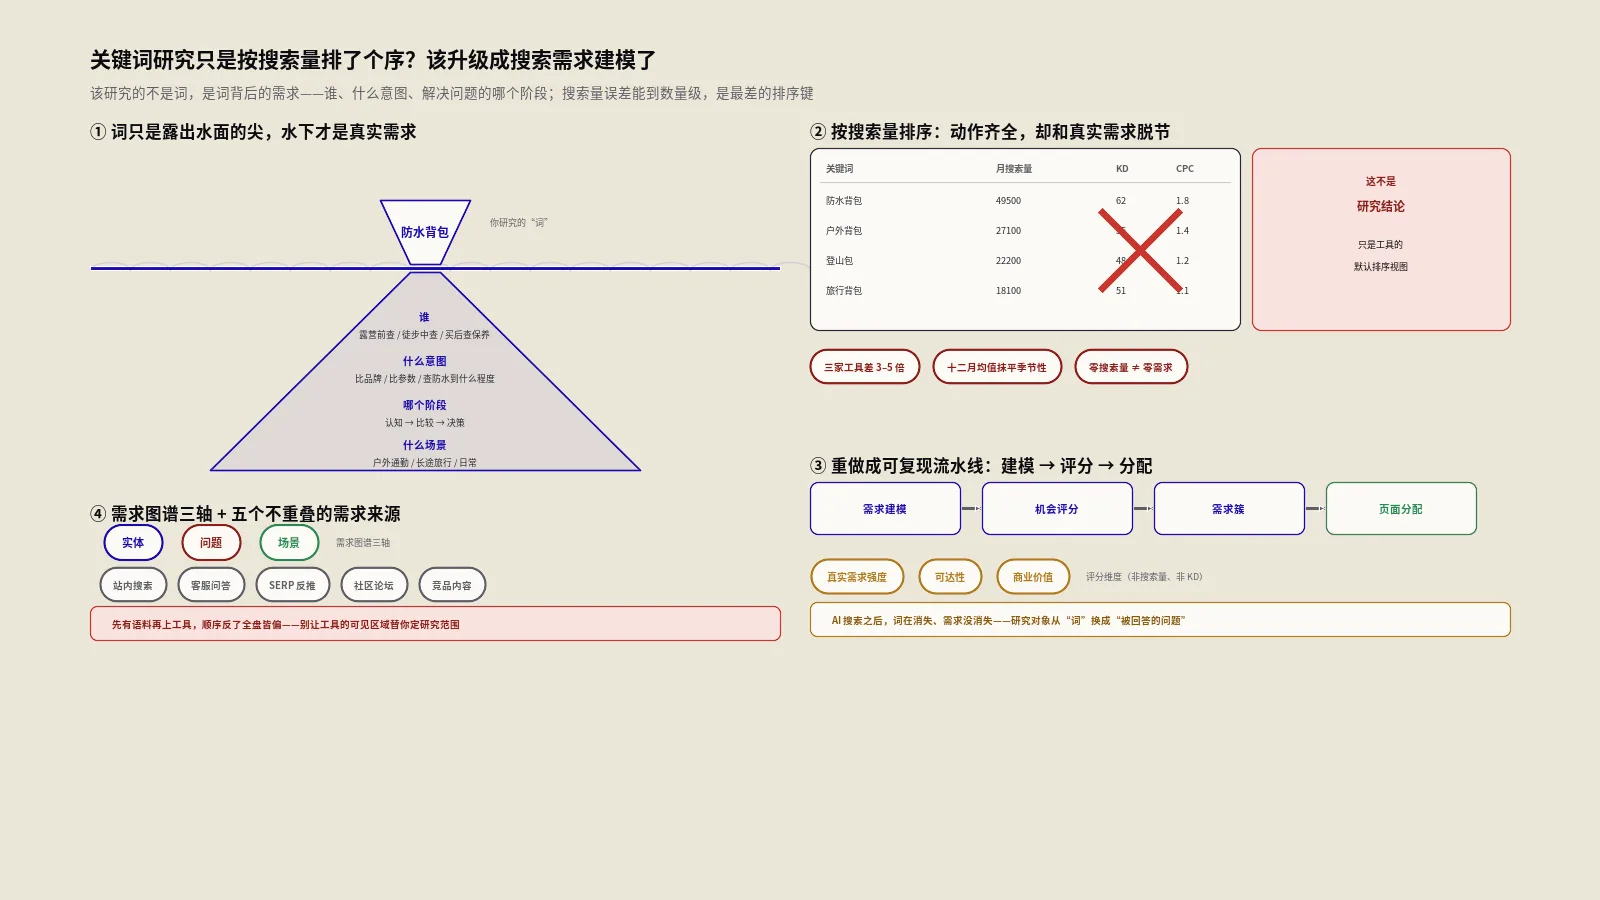
Task: Click the AI 搜索之后 note banner
Action: (1160, 620)
